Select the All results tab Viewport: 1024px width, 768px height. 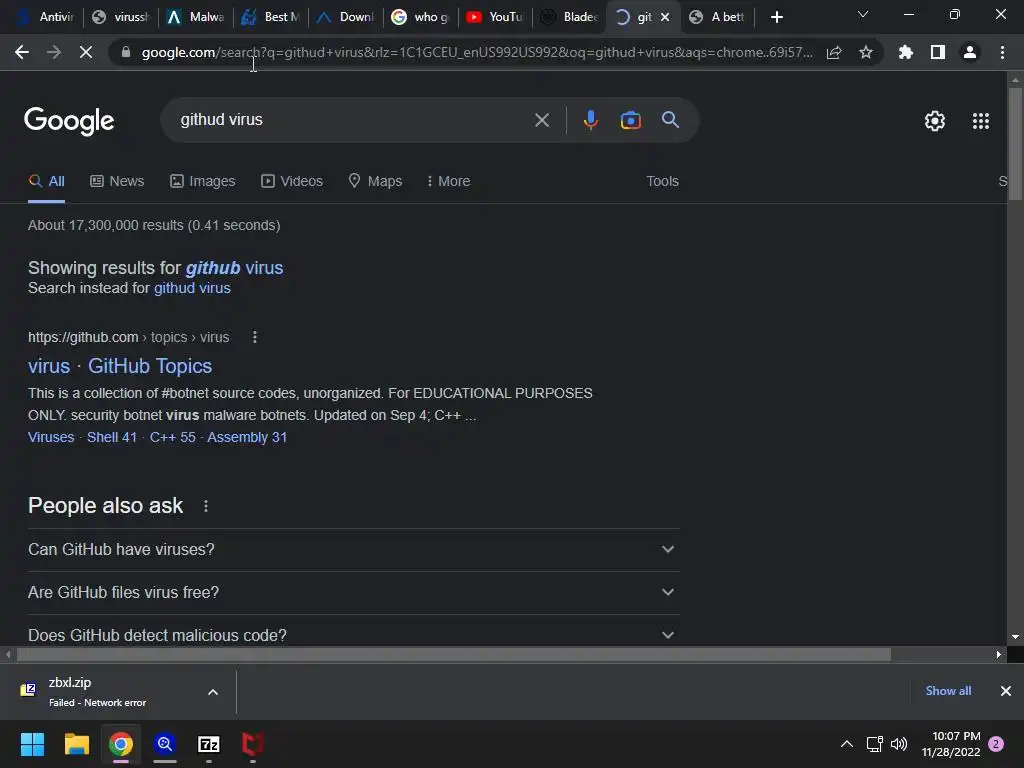[46, 181]
